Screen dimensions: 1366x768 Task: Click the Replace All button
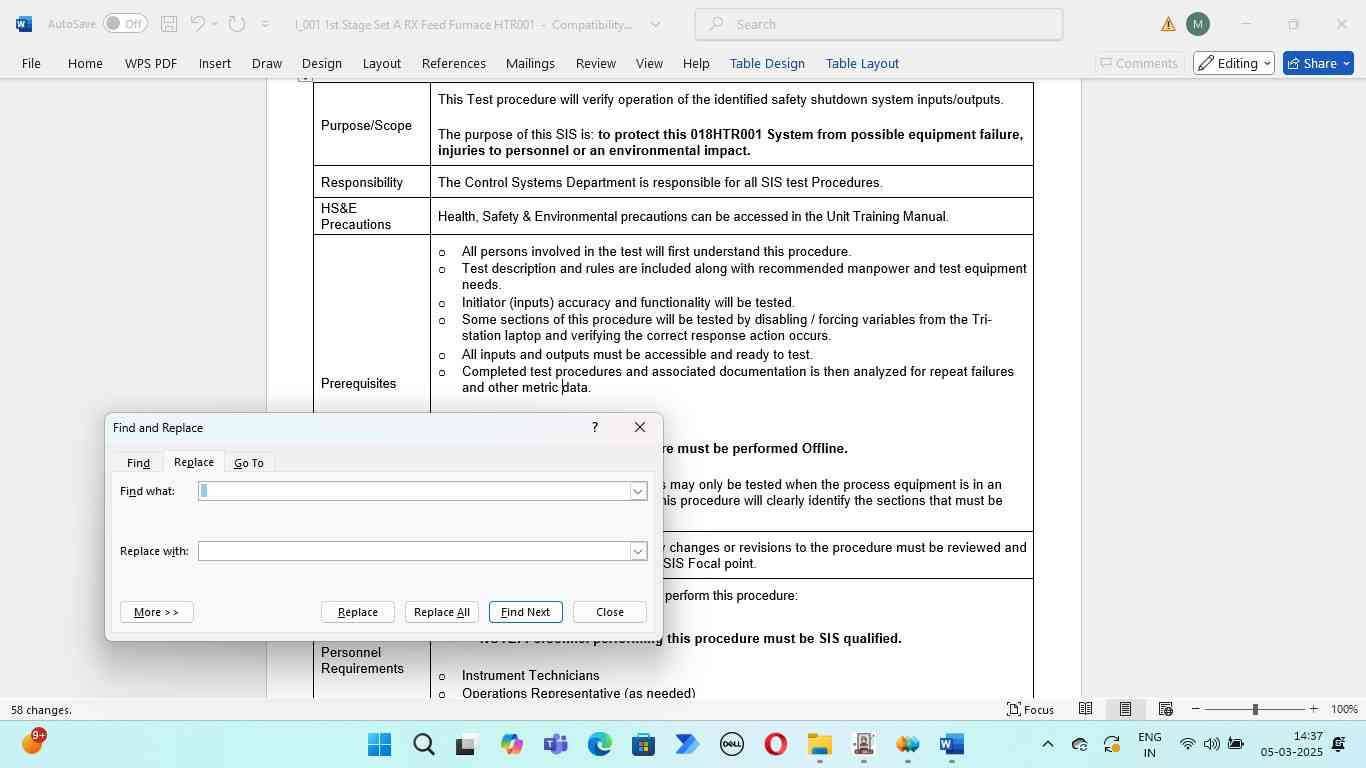442,612
